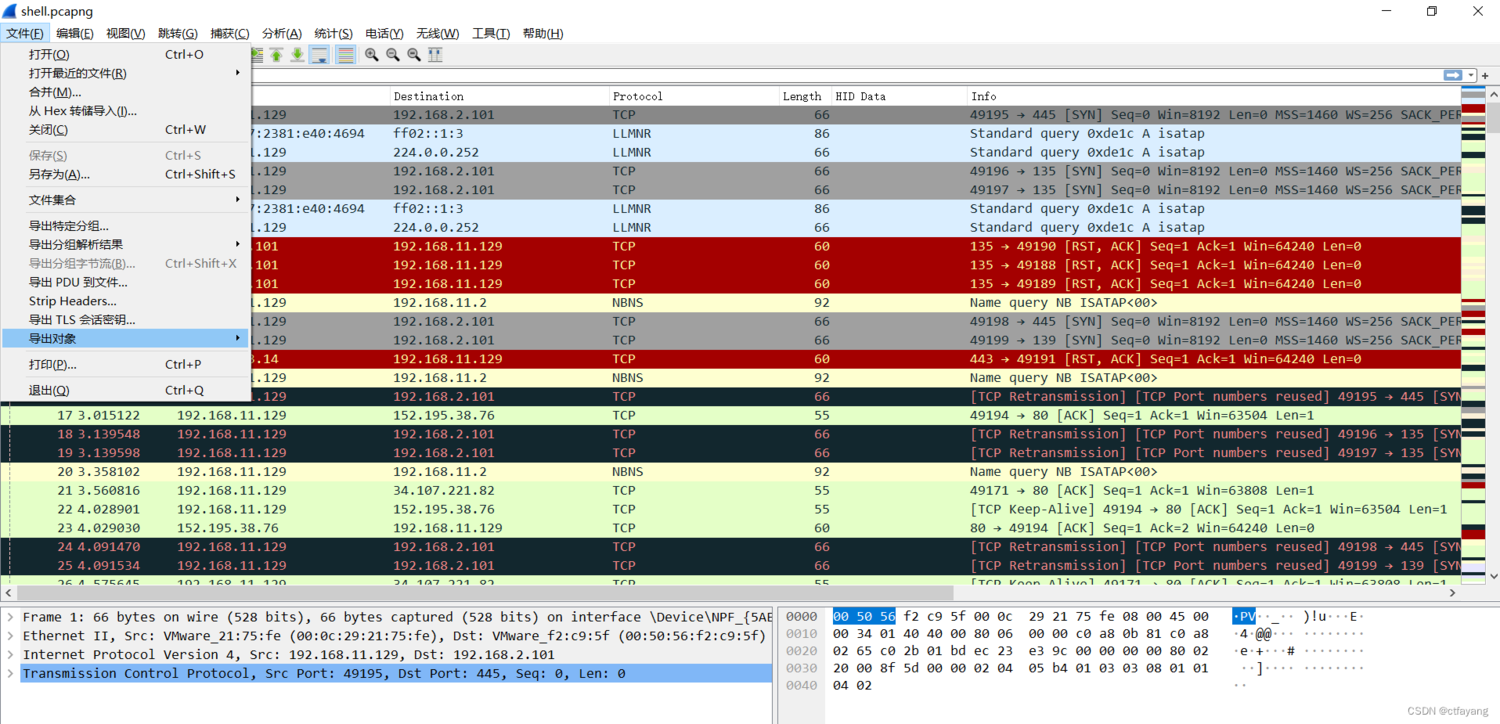Image resolution: width=1500 pixels, height=724 pixels.
Task: Click the zoom out magnifier icon
Action: point(392,55)
